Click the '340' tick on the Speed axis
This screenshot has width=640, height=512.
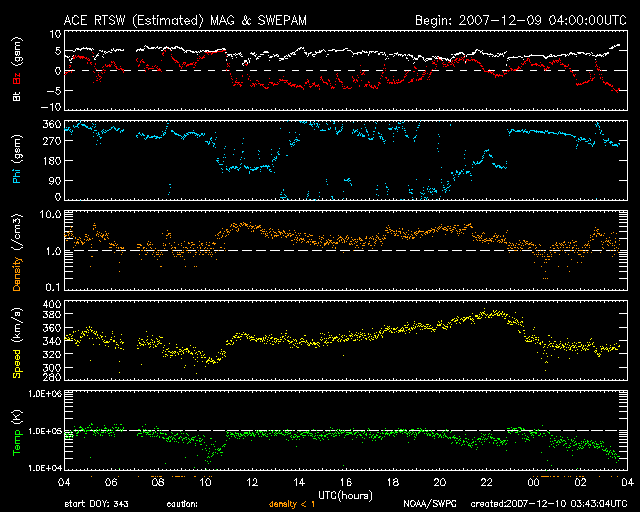click(x=52, y=341)
